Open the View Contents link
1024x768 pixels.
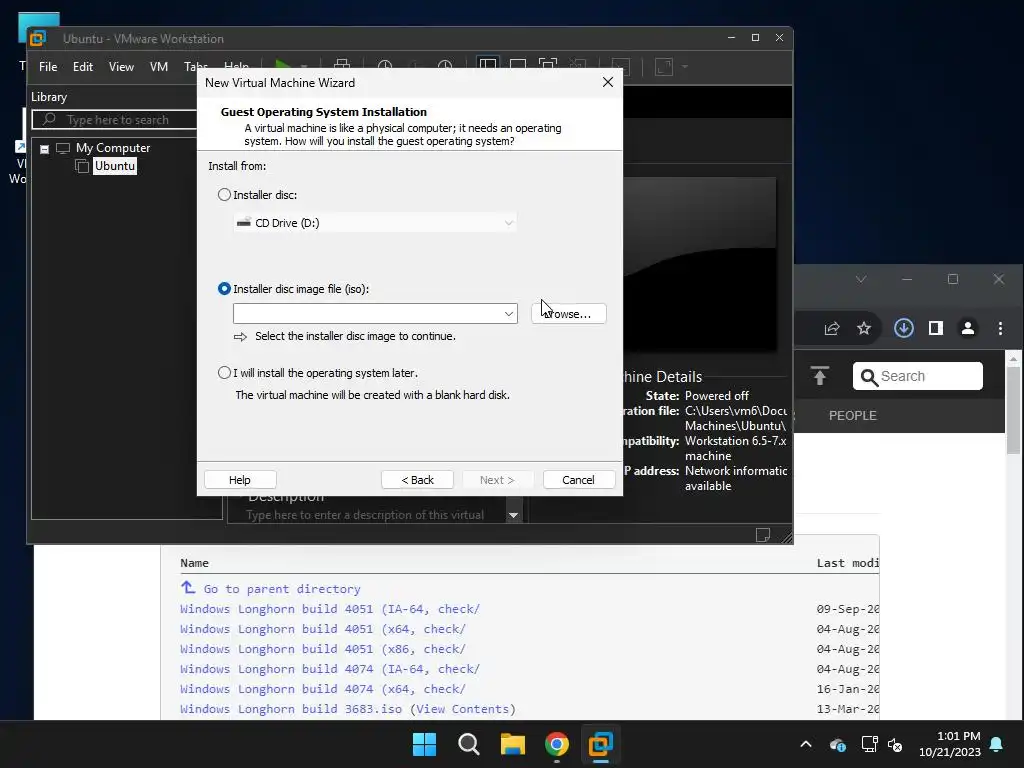click(x=462, y=709)
